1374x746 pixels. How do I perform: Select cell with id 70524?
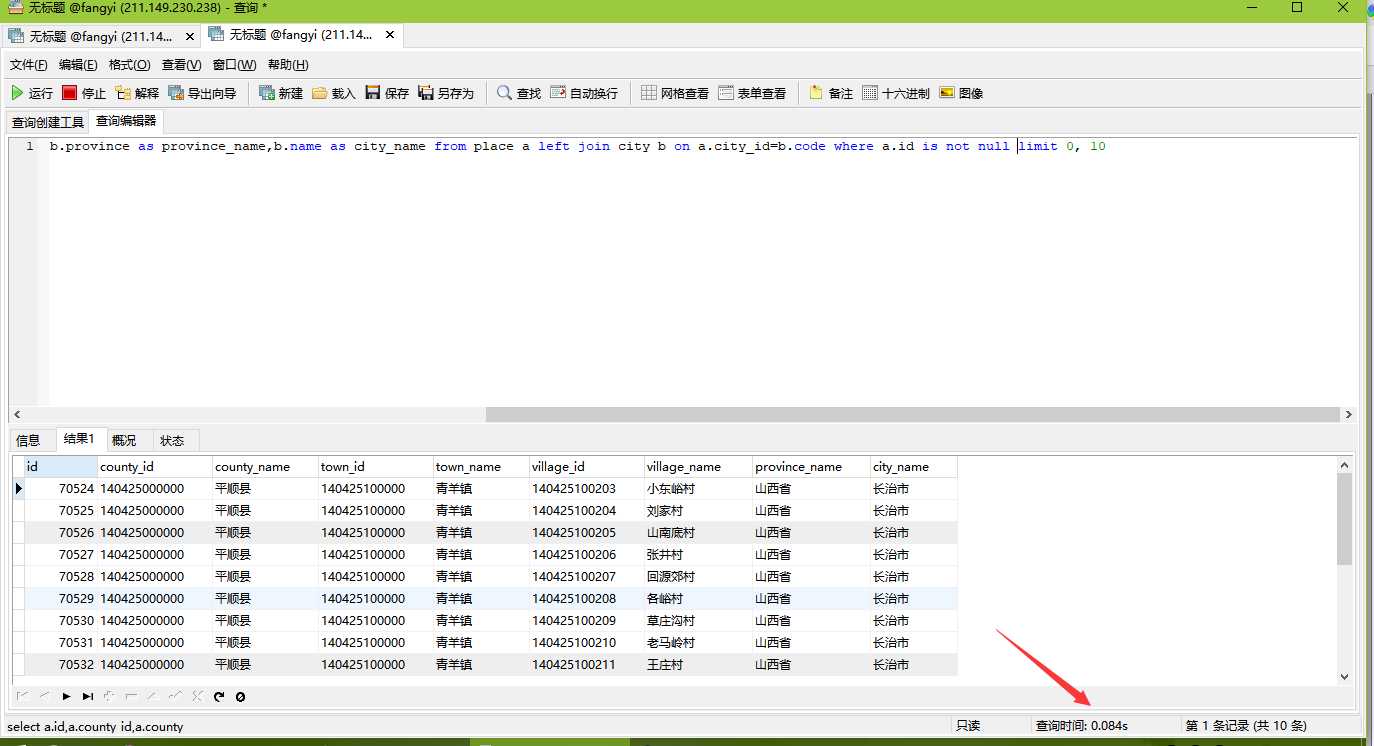[x=61, y=489]
